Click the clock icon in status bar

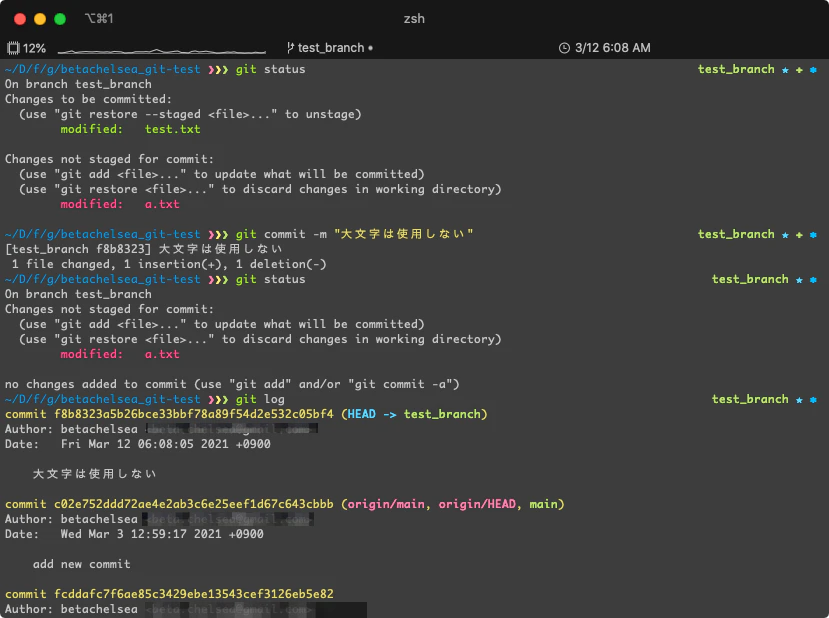click(564, 48)
